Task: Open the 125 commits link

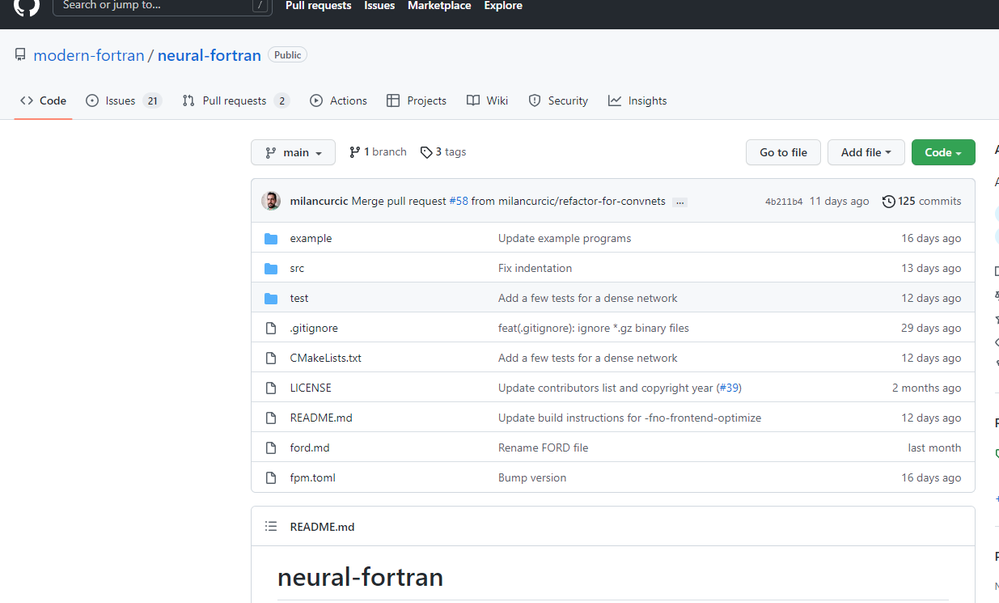Action: (x=922, y=201)
